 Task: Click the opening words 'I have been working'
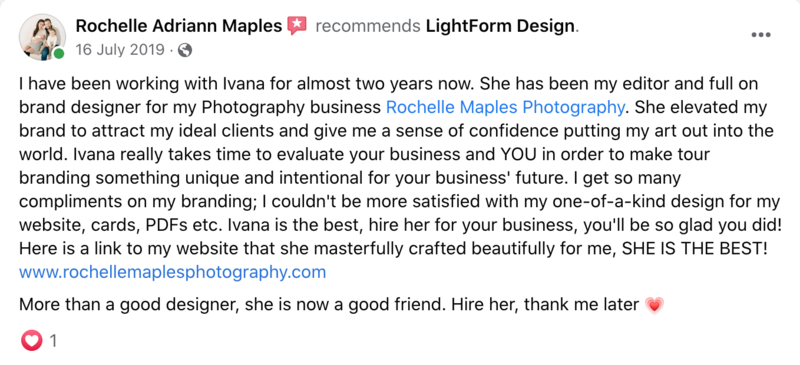pyautogui.click(x=88, y=84)
